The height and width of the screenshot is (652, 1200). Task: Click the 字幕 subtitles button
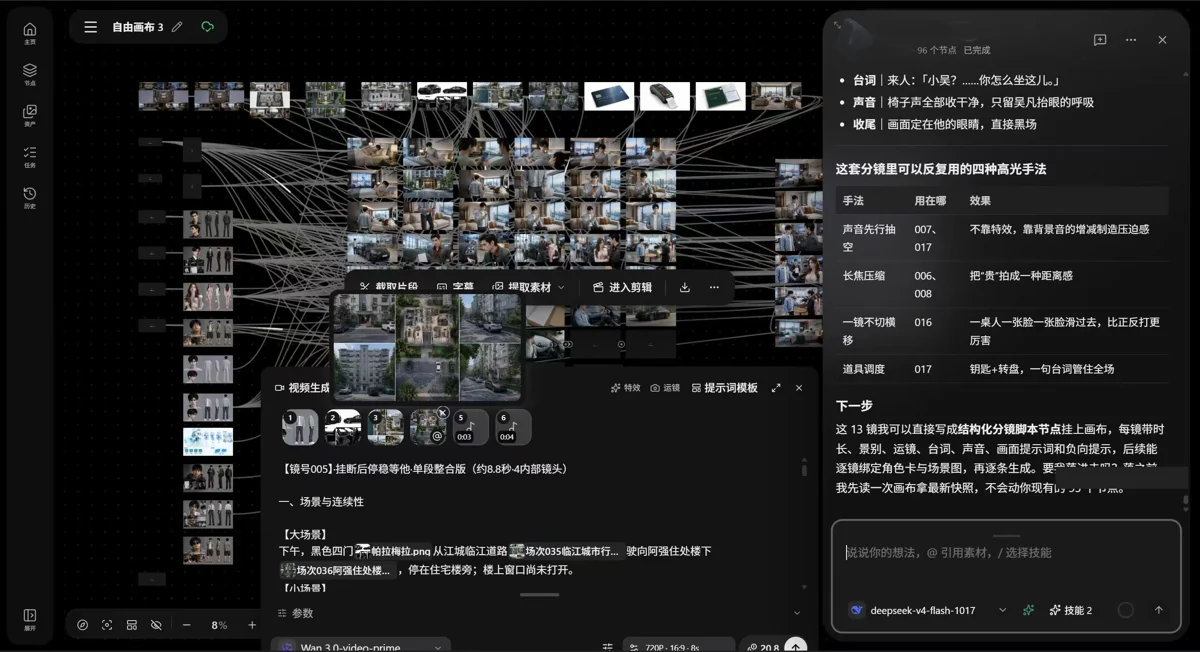pos(455,287)
